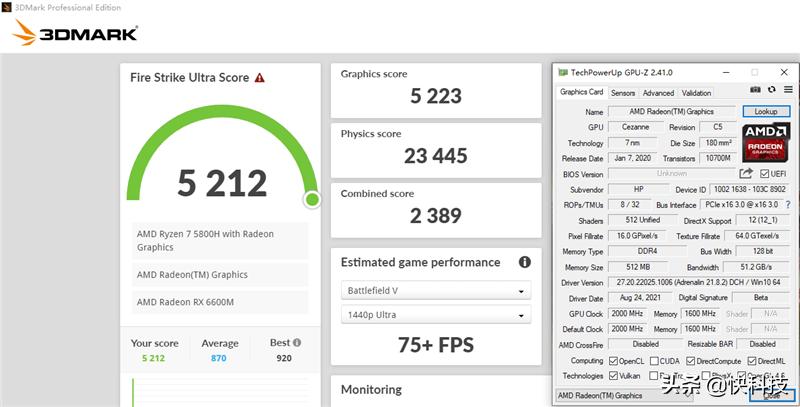Open the GPU-Z hamburger menu
Image resolution: width=800 pixels, height=407 pixels.
[788, 90]
